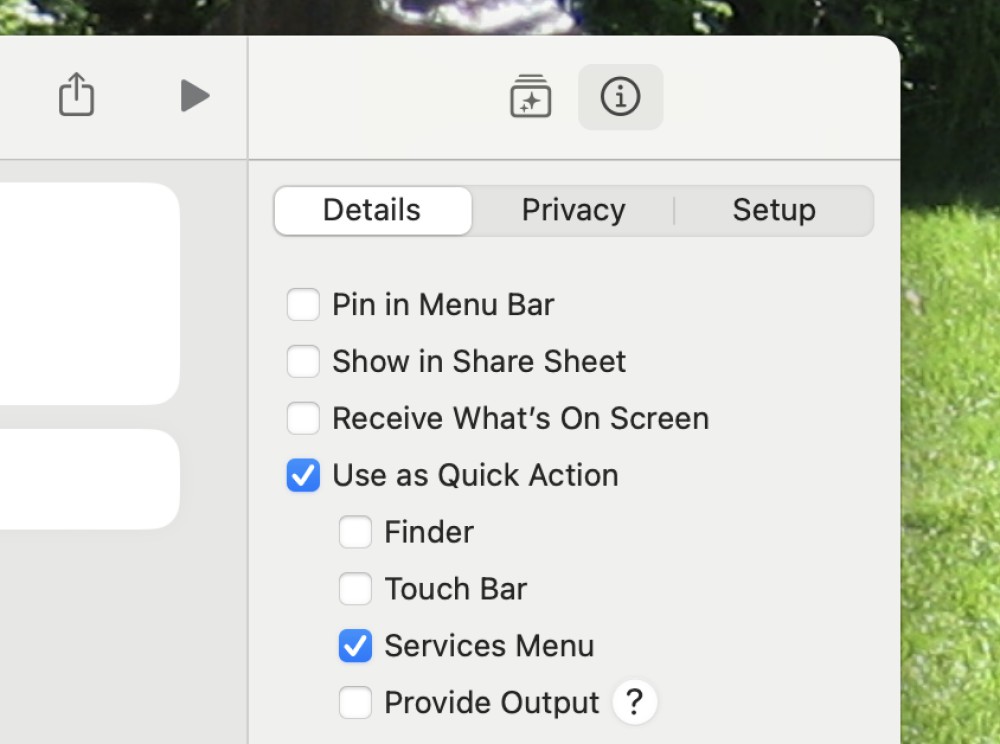Uncheck Use as Quick Action

pos(303,475)
